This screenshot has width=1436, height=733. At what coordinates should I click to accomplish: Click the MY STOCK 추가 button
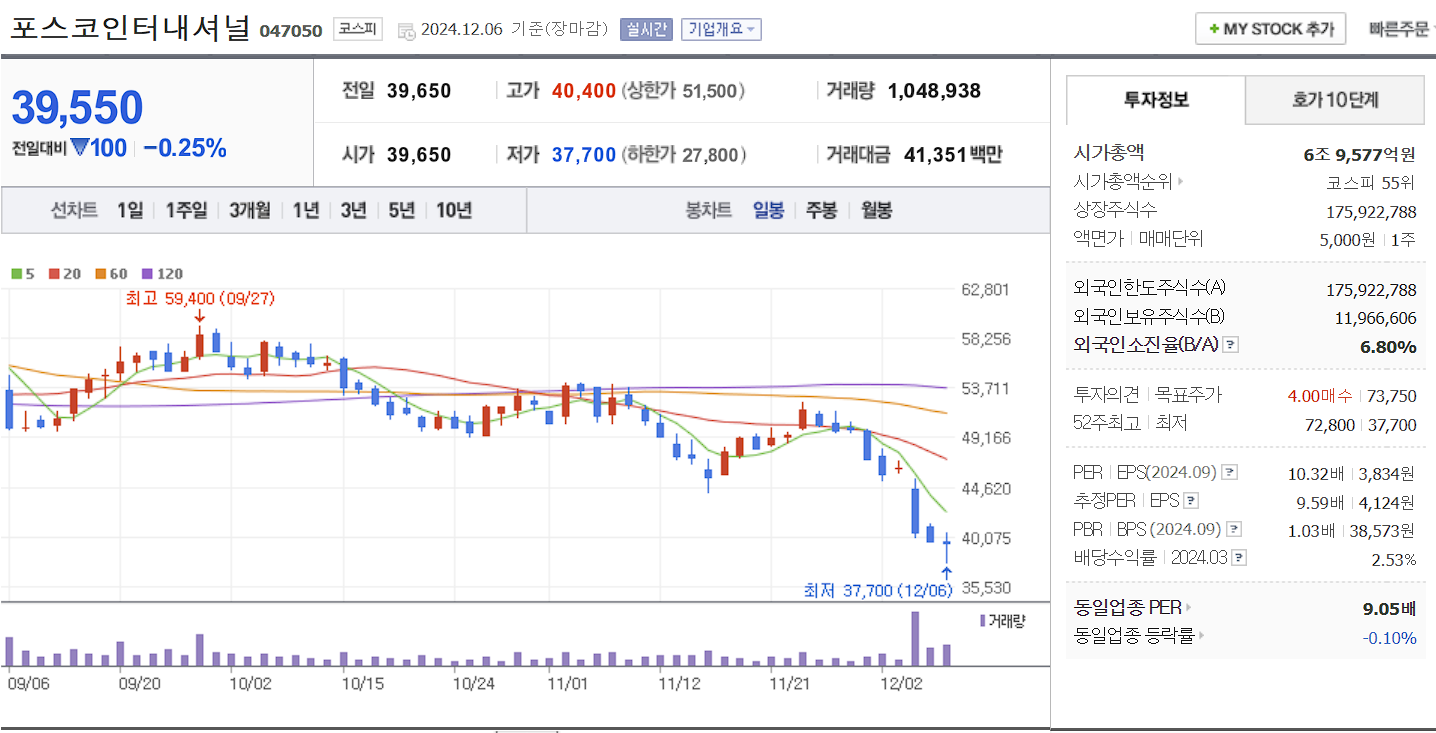[x=1270, y=28]
